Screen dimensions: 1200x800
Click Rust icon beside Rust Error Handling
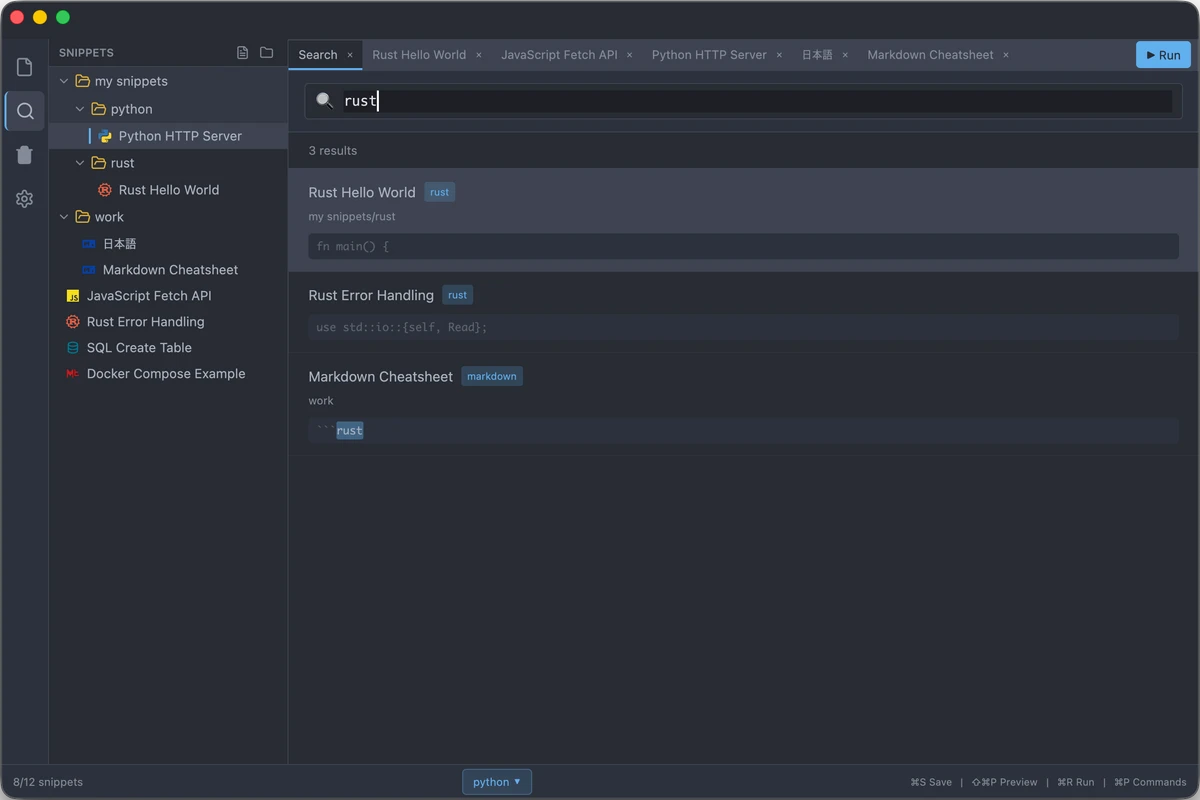tap(73, 322)
